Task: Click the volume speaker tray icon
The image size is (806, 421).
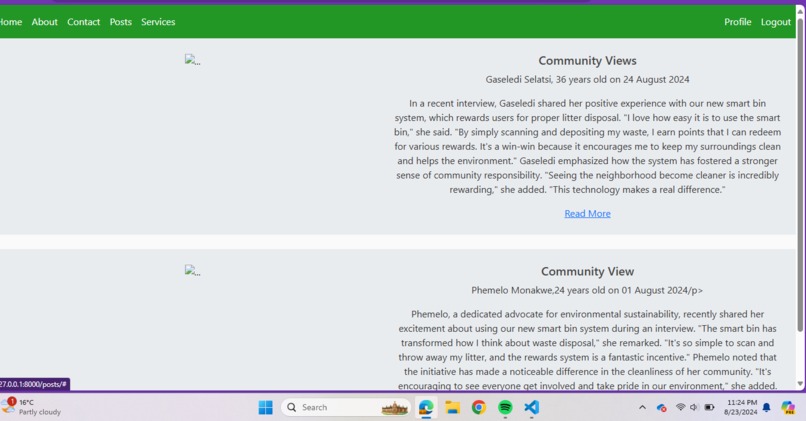Action: point(694,407)
